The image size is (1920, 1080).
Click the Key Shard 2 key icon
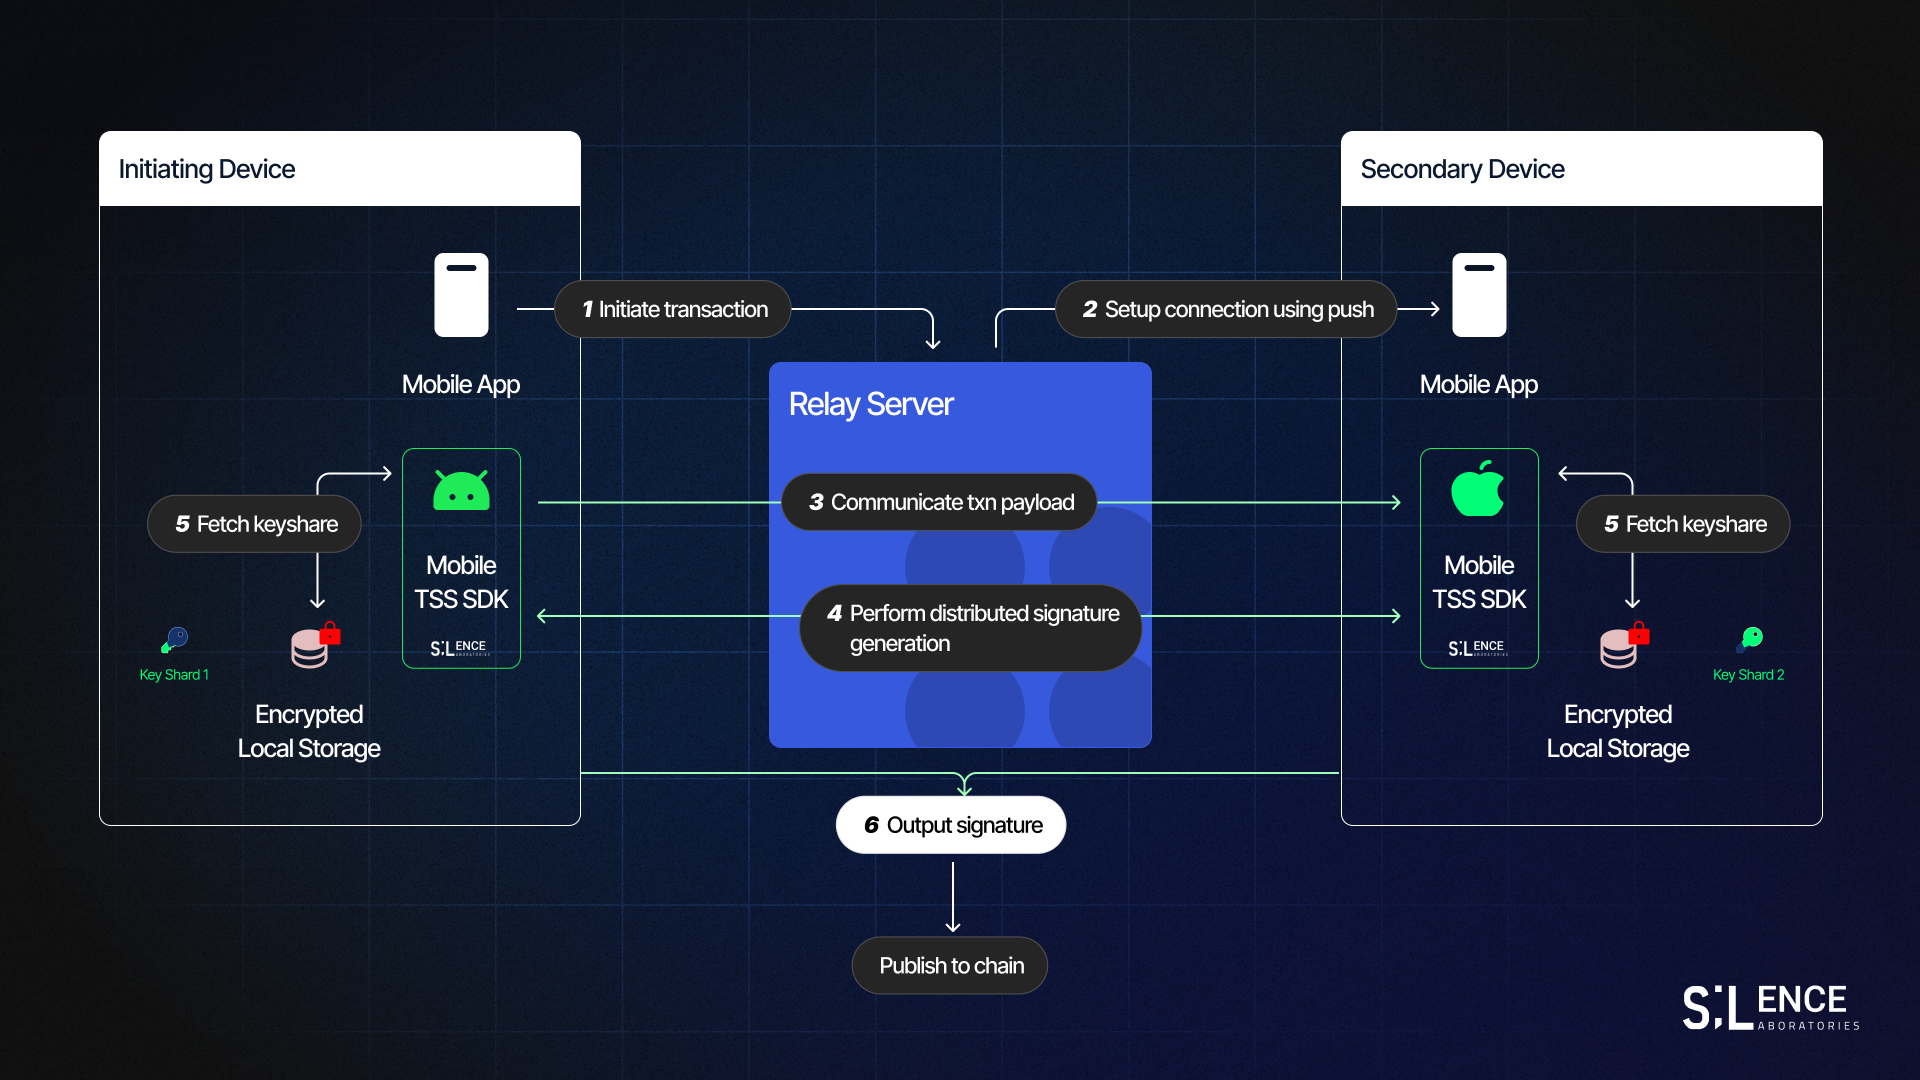click(1751, 638)
